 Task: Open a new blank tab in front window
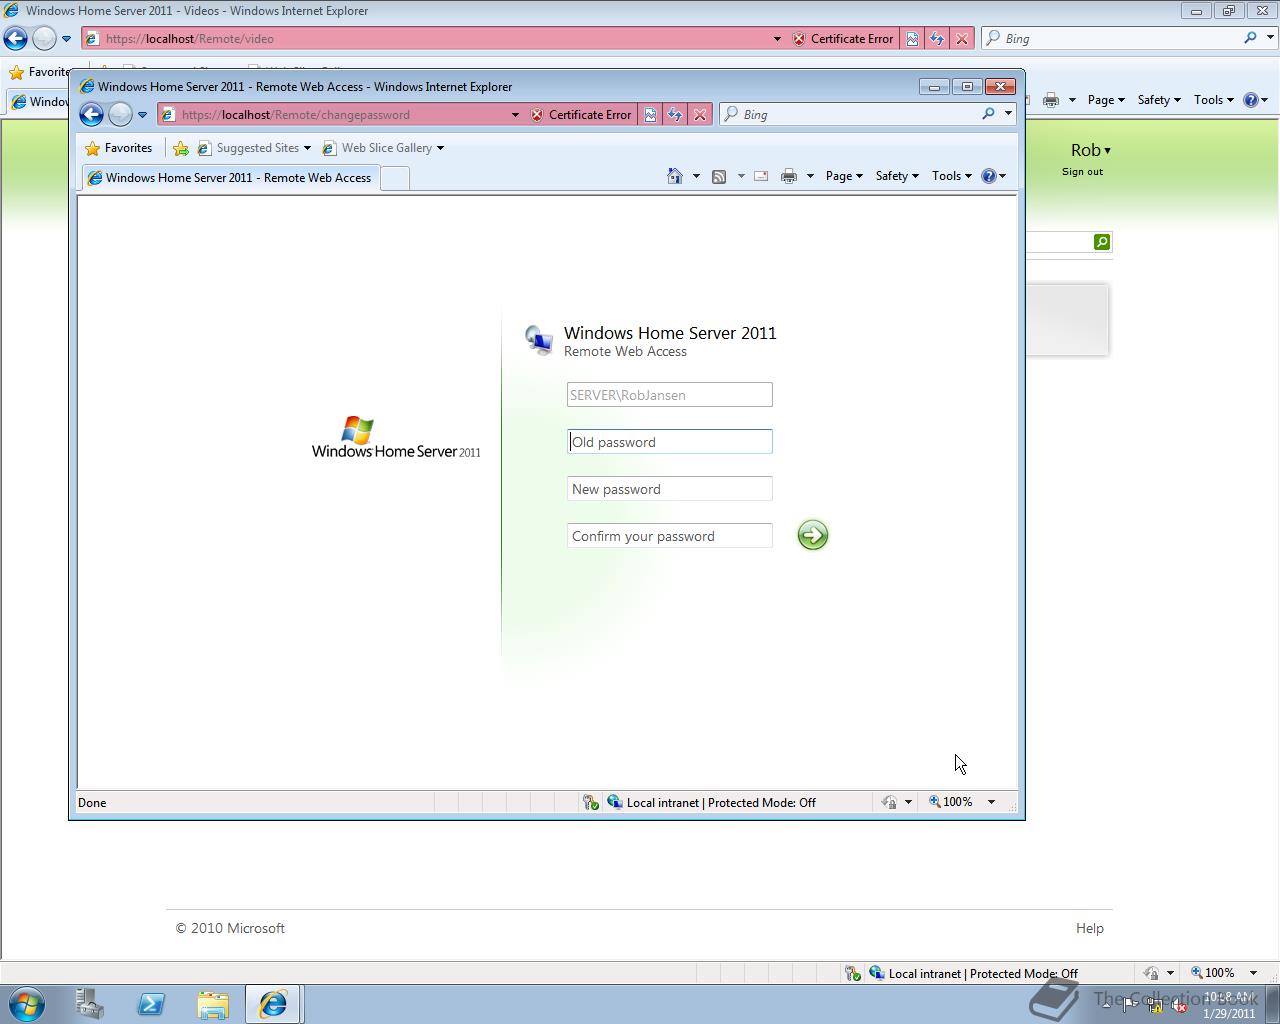point(395,179)
